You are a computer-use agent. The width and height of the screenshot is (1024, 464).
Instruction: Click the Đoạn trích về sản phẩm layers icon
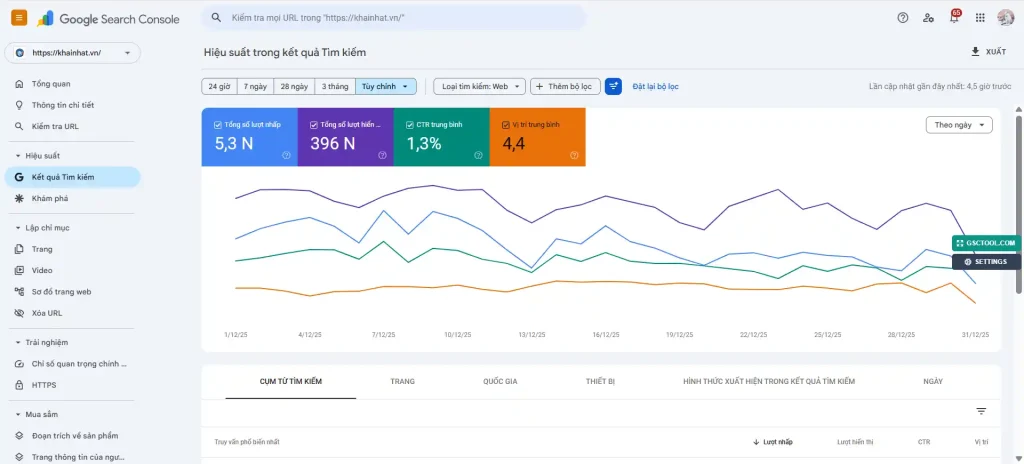click(19, 436)
